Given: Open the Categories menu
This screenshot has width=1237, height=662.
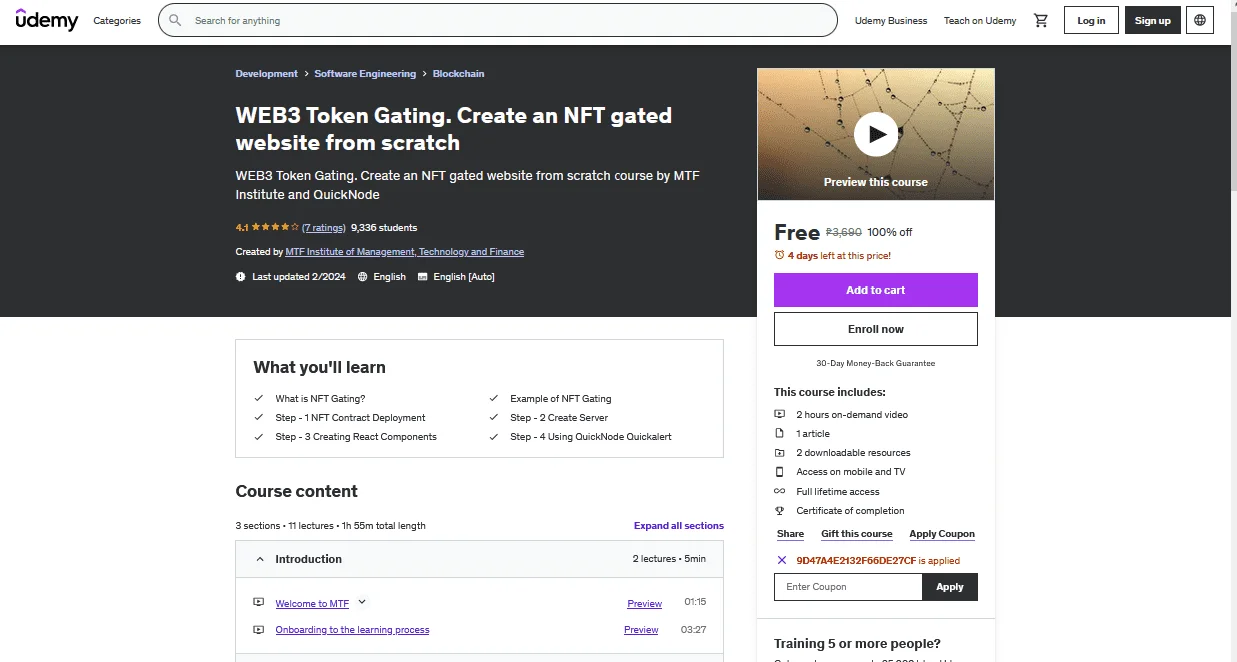Looking at the screenshot, I should pos(117,20).
